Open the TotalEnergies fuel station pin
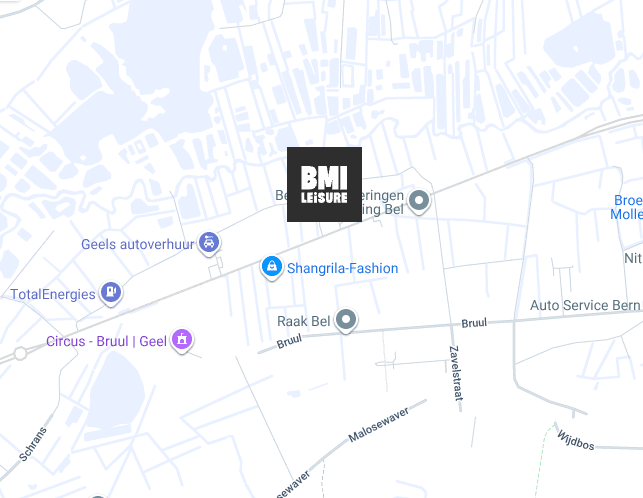This screenshot has height=498, width=643. (111, 292)
